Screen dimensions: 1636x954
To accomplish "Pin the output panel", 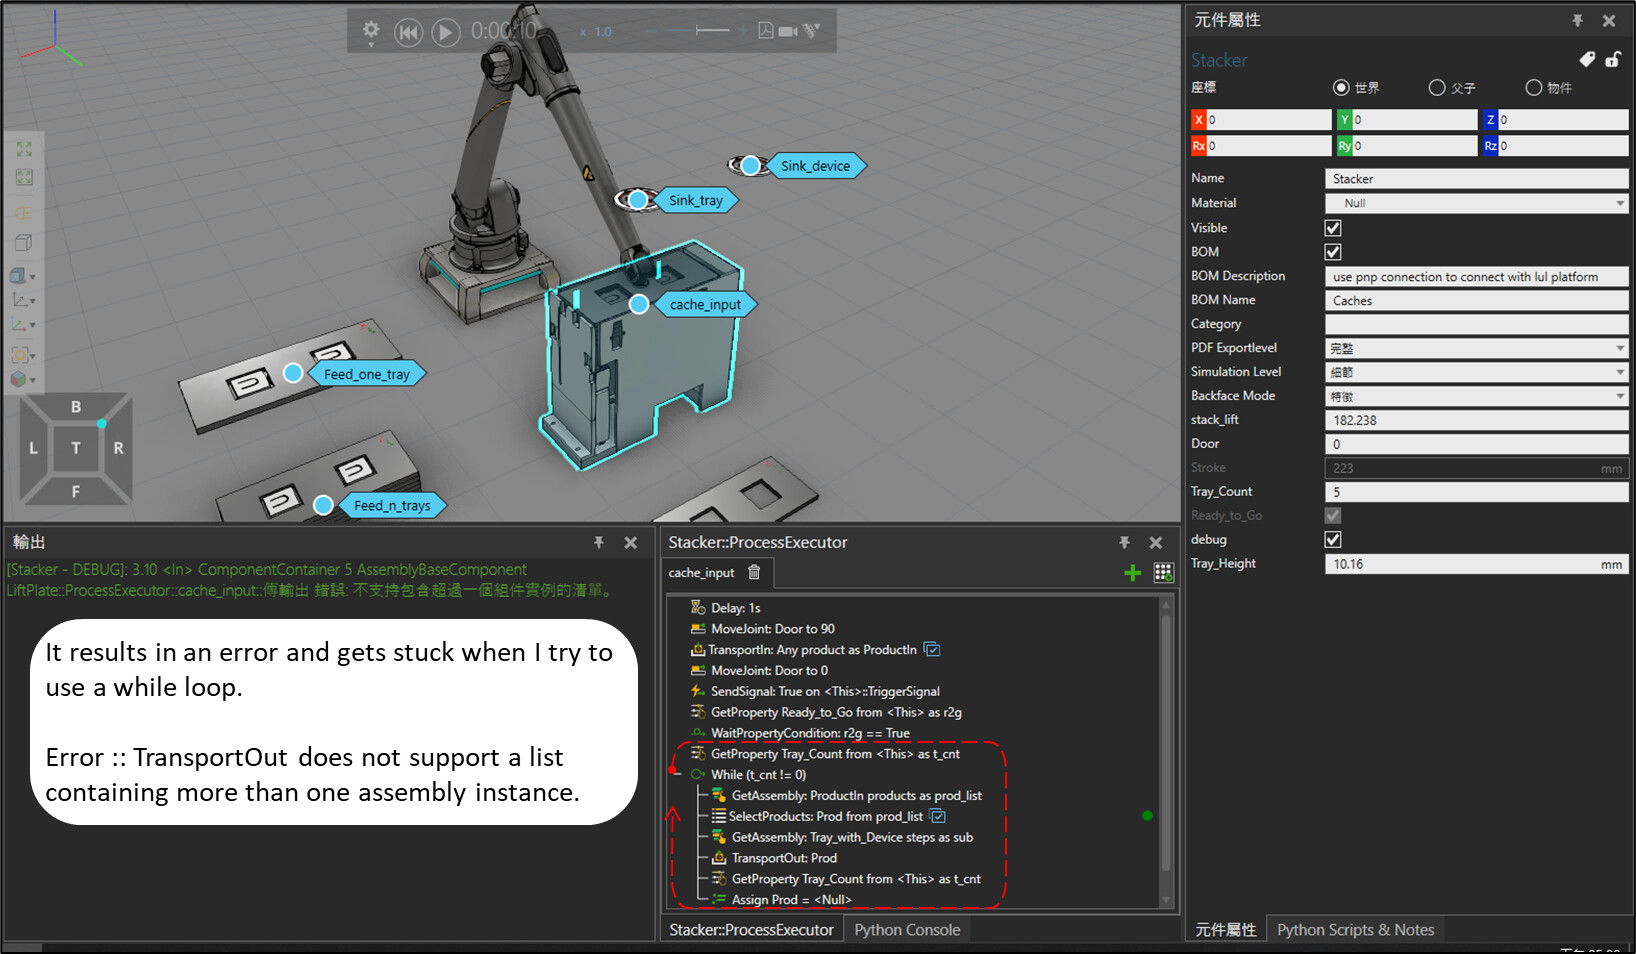I will [x=599, y=542].
